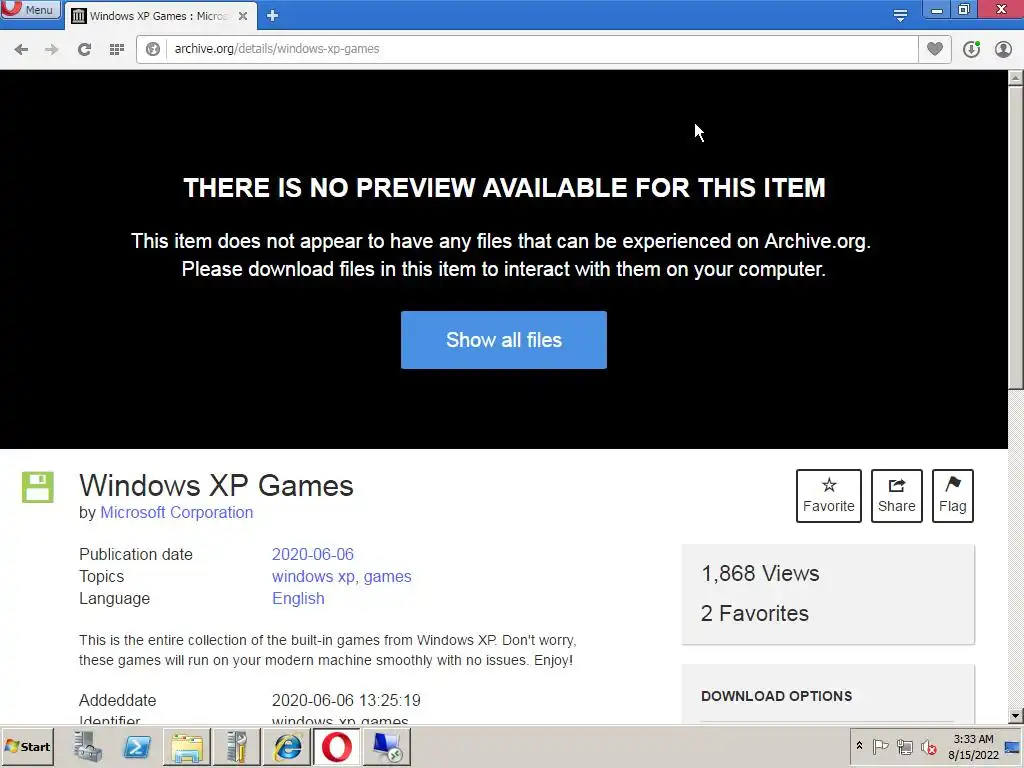
Task: Show hidden tray icons arrow
Action: 859,746
